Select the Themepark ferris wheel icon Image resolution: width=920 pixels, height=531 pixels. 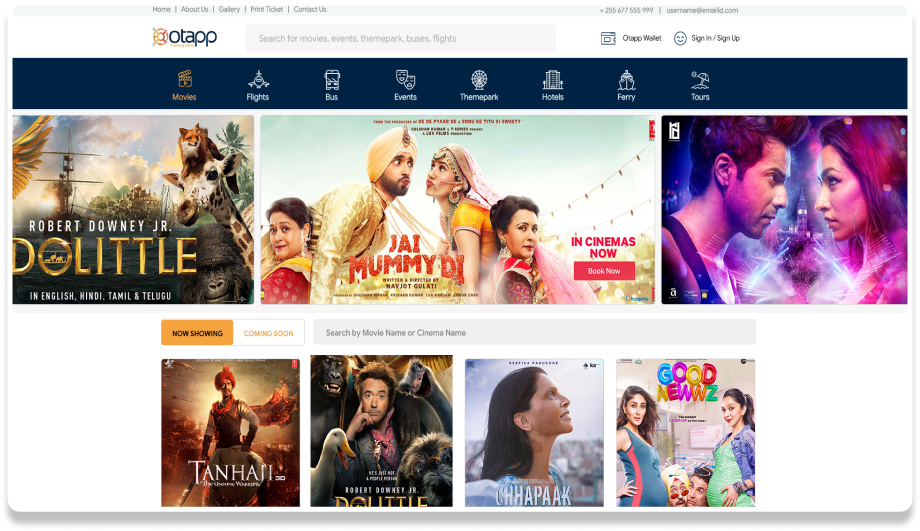click(479, 79)
